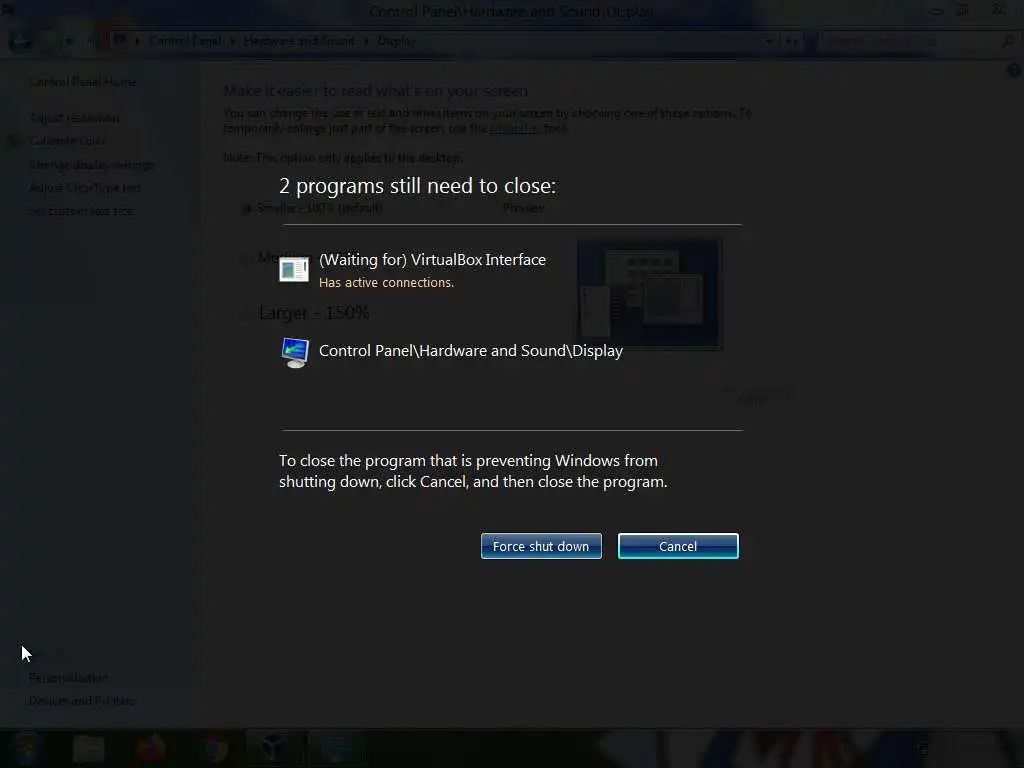The height and width of the screenshot is (768, 1024).
Task: Open Windows Explorer folder on taskbar
Action: pyautogui.click(x=89, y=749)
